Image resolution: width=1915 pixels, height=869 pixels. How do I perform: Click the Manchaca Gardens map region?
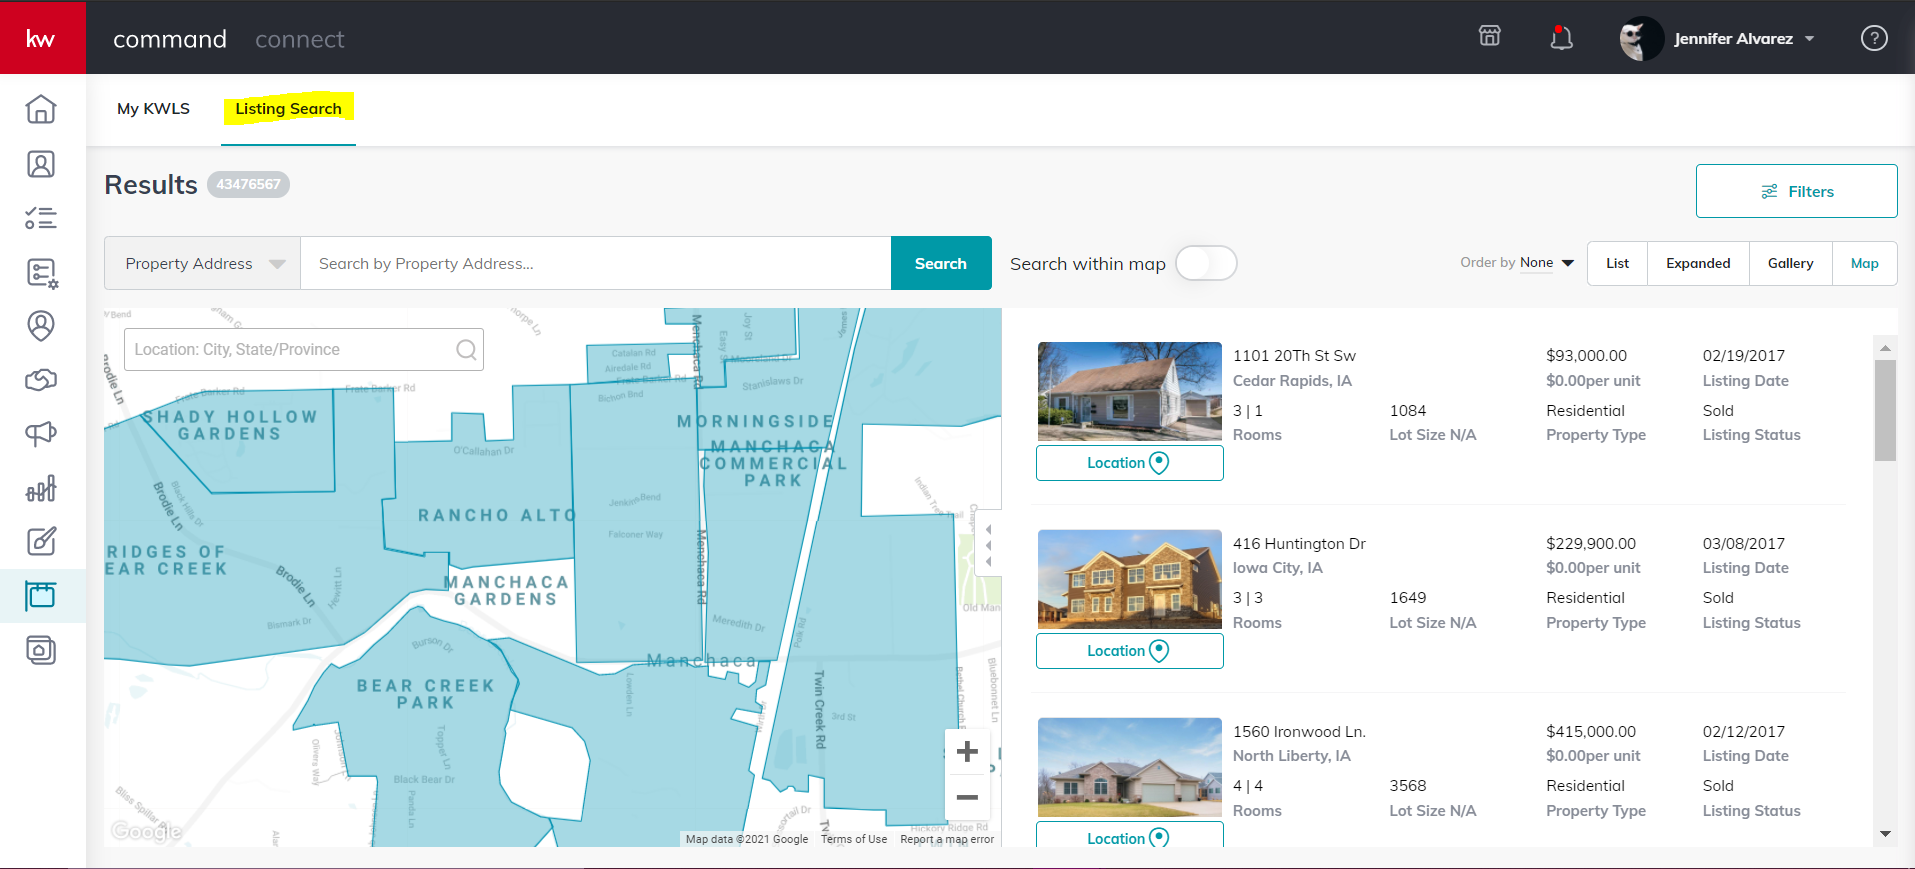coord(506,590)
